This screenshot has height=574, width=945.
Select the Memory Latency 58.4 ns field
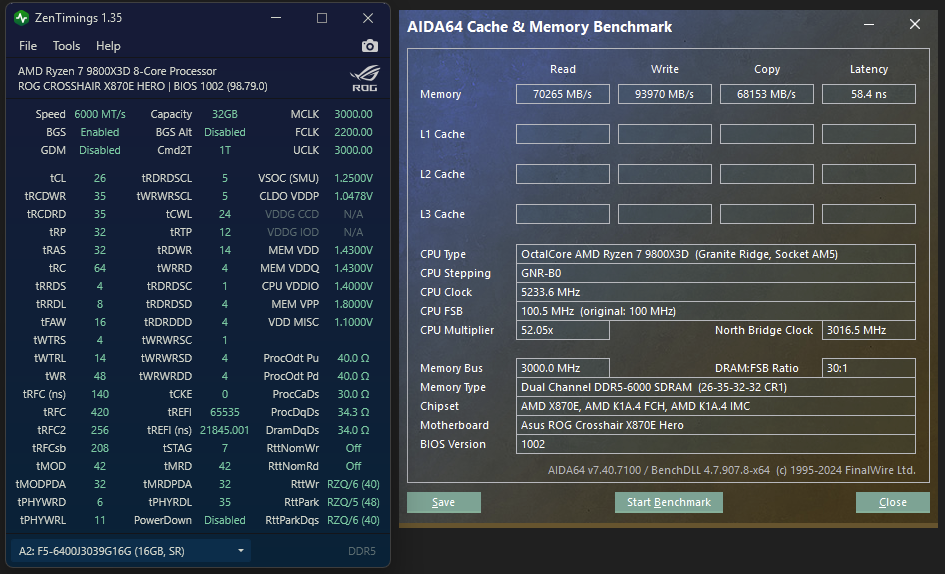[x=868, y=94]
